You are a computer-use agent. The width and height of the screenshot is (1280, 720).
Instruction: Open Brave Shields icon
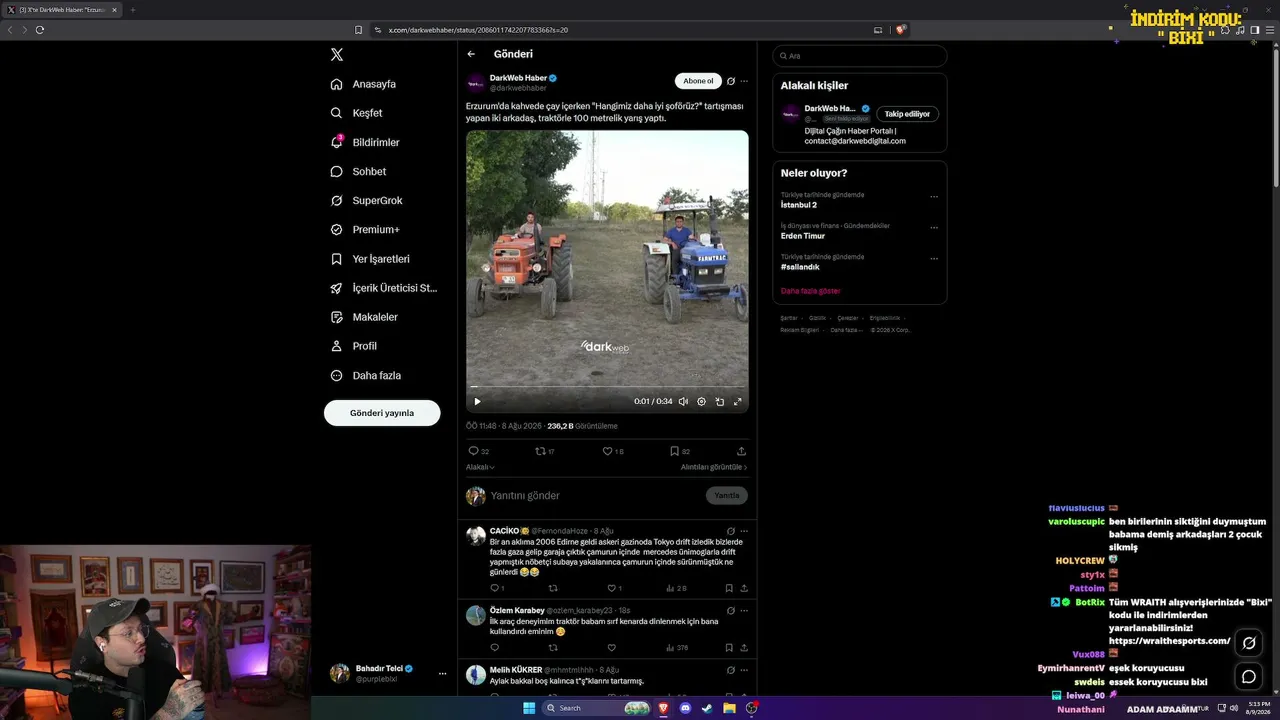click(x=900, y=30)
